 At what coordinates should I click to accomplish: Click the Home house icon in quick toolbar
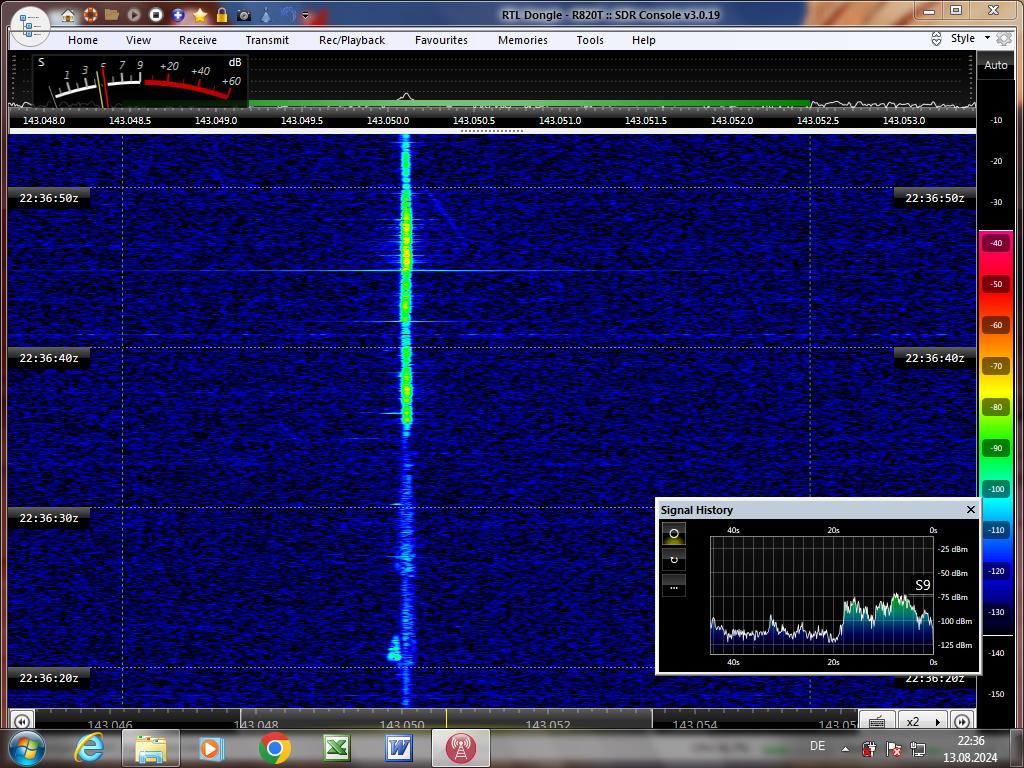[x=68, y=15]
